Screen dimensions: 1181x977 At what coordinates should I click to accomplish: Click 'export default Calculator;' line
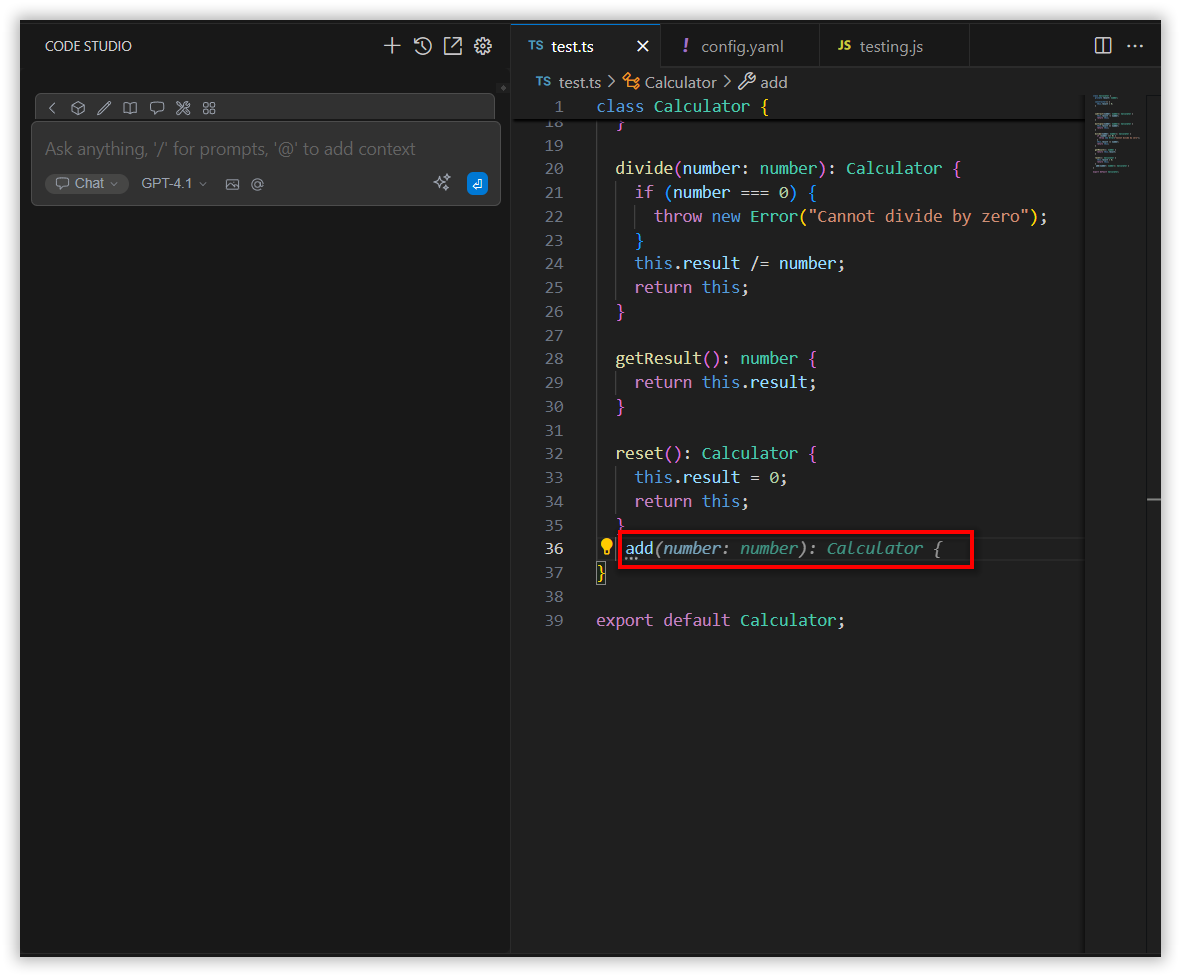(x=720, y=620)
